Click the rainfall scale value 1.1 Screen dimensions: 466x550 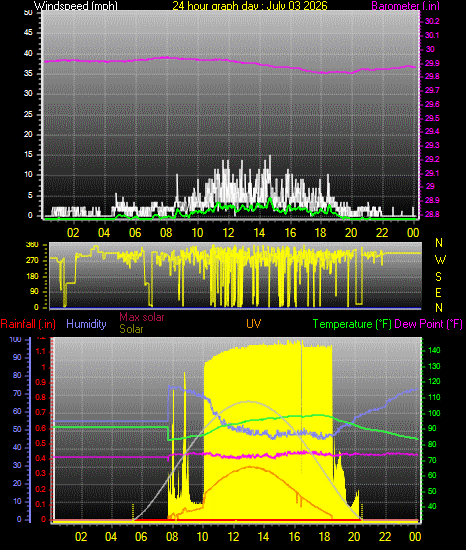coord(41,352)
